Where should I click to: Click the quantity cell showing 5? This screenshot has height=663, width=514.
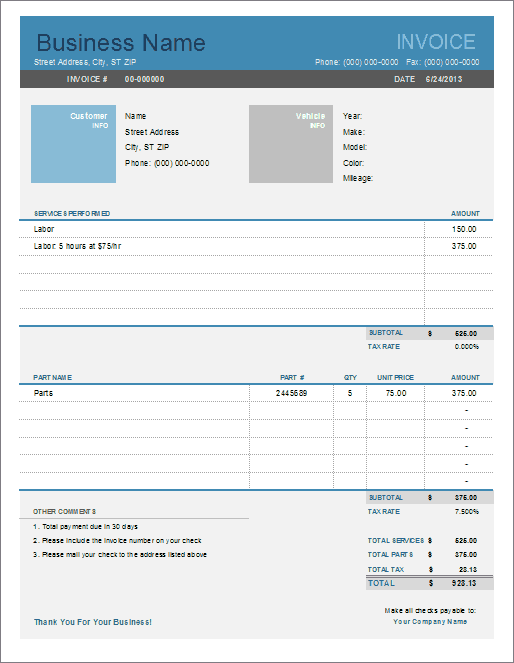(350, 393)
